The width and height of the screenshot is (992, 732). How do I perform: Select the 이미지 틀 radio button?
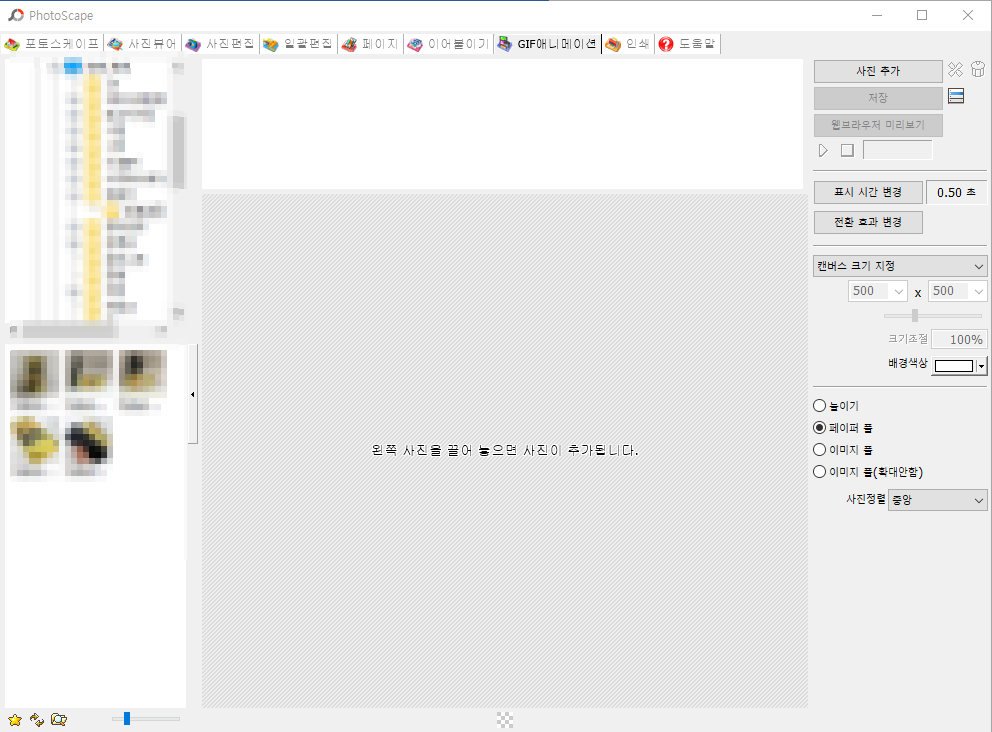[x=819, y=449]
